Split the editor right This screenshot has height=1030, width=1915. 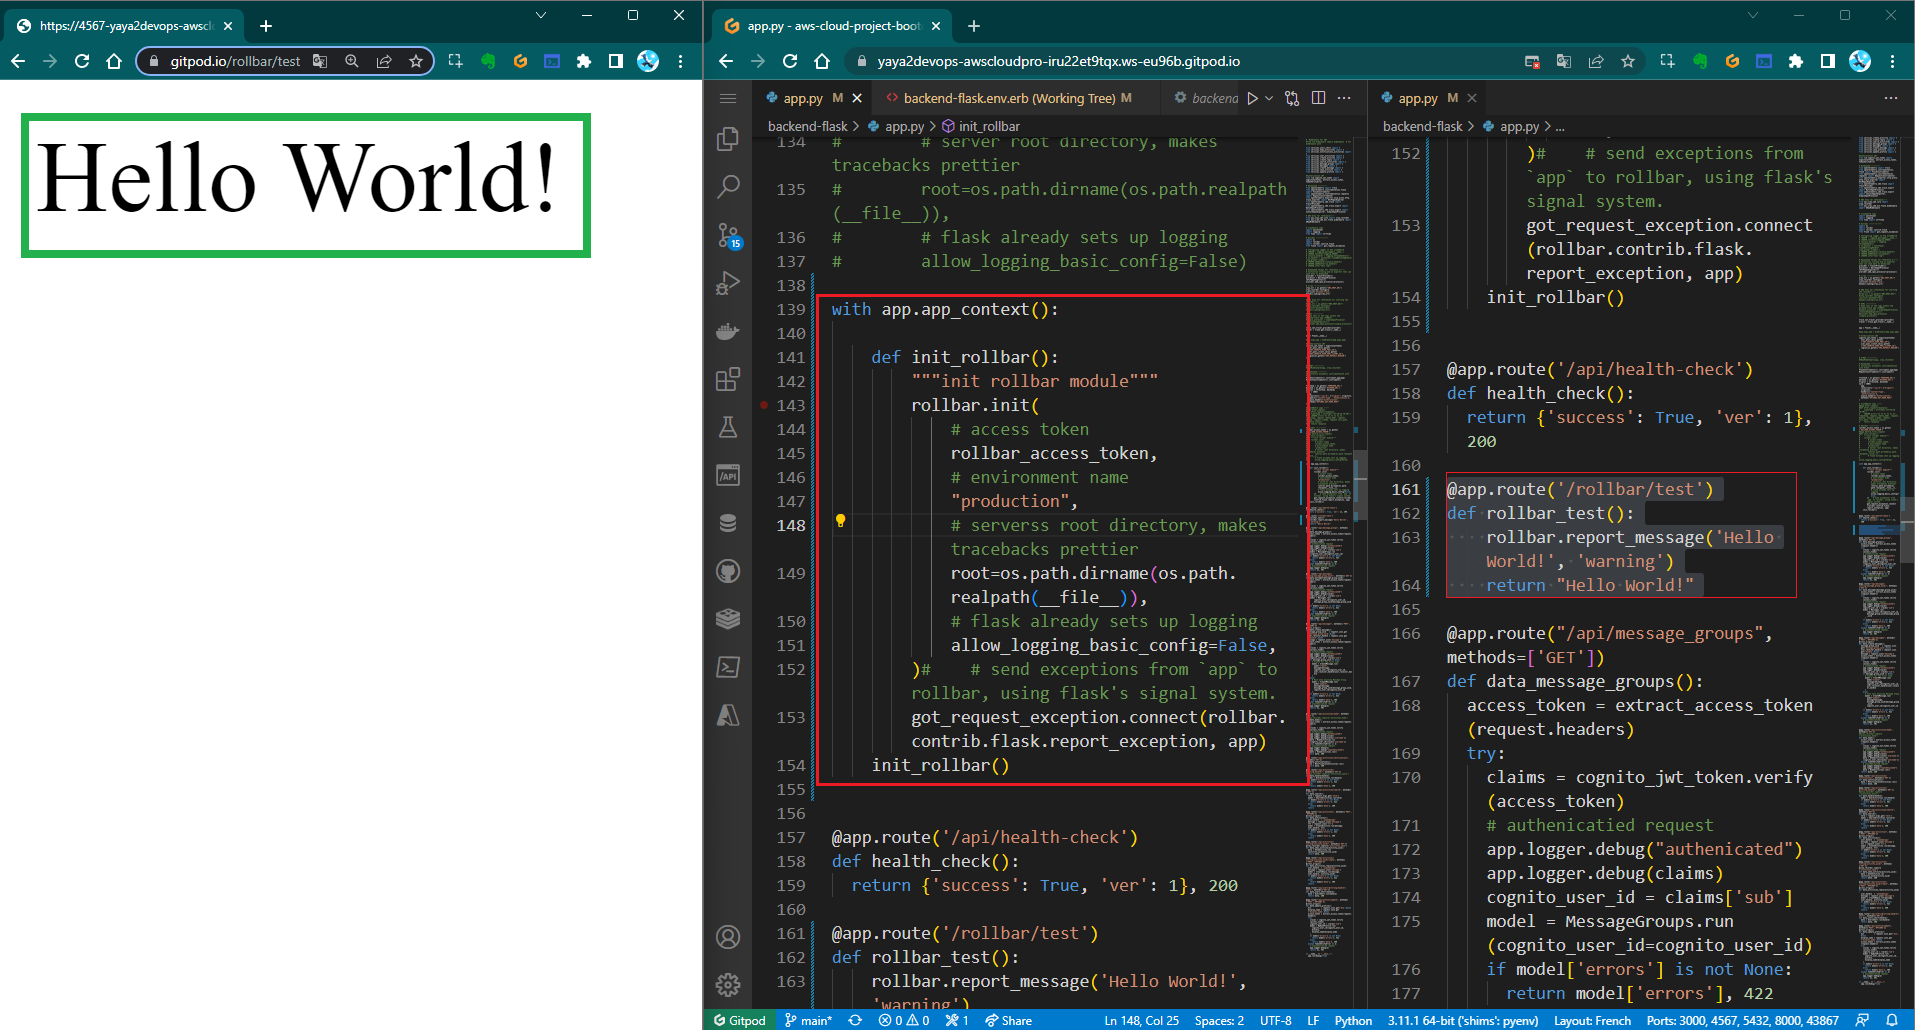coord(1318,98)
